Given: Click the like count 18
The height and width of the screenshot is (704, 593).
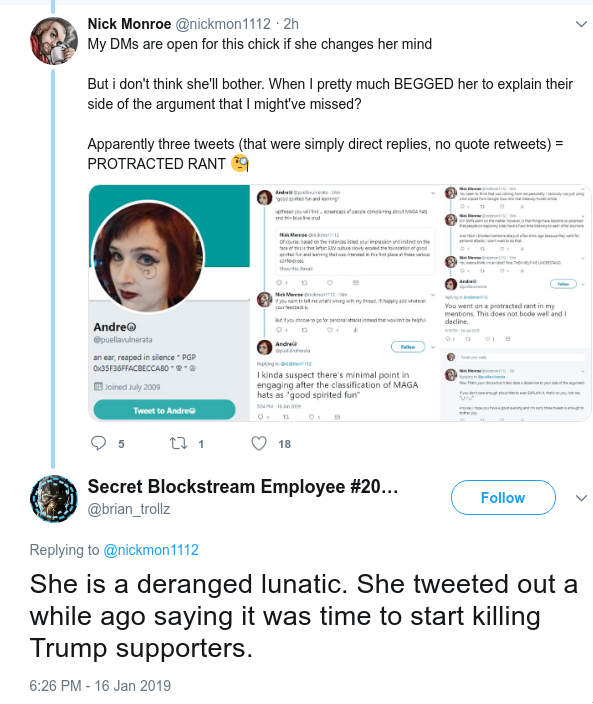Looking at the screenshot, I should click(284, 444).
